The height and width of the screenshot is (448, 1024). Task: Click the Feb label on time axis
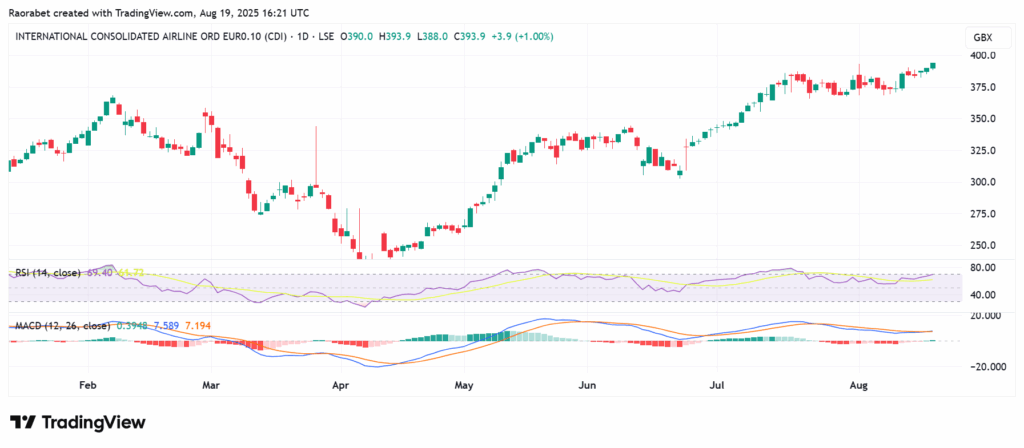pos(86,383)
